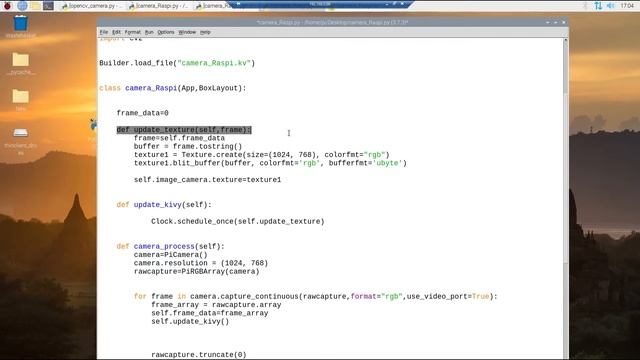The width and height of the screenshot is (640, 360).
Task: Open the network status tray icon
Action: point(598,6)
